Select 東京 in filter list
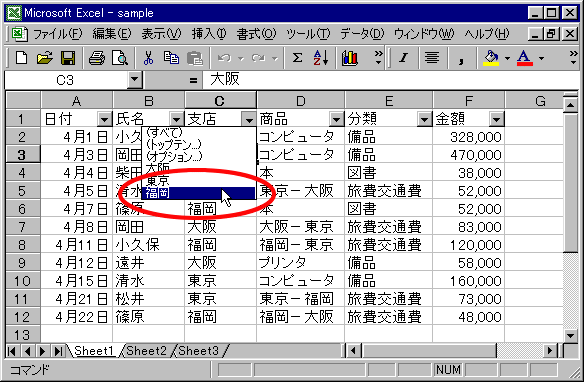Viewport: 584px width, 382px height. point(199,181)
